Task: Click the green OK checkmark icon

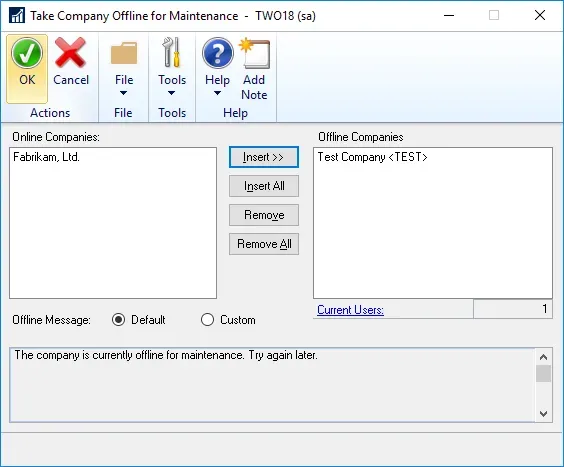Action: pos(27,53)
